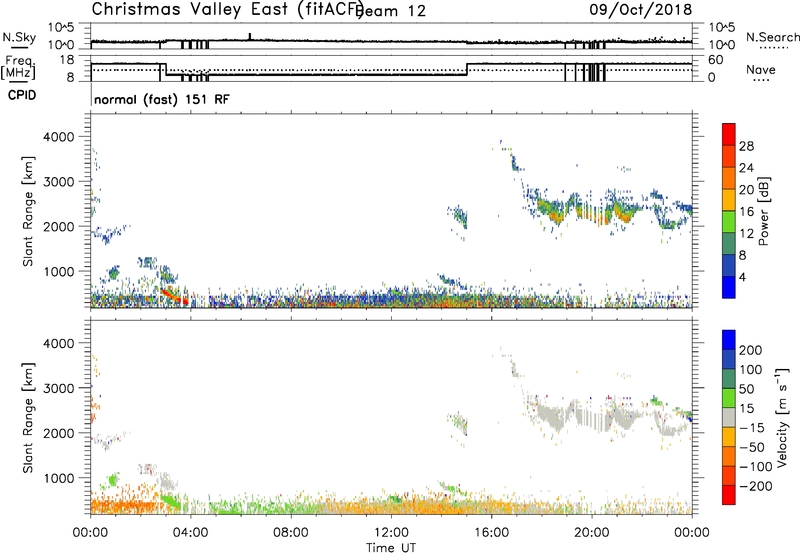Viewport: 800px width, 554px height.
Task: Click the 'CPID' row label
Action: [x=22, y=95]
